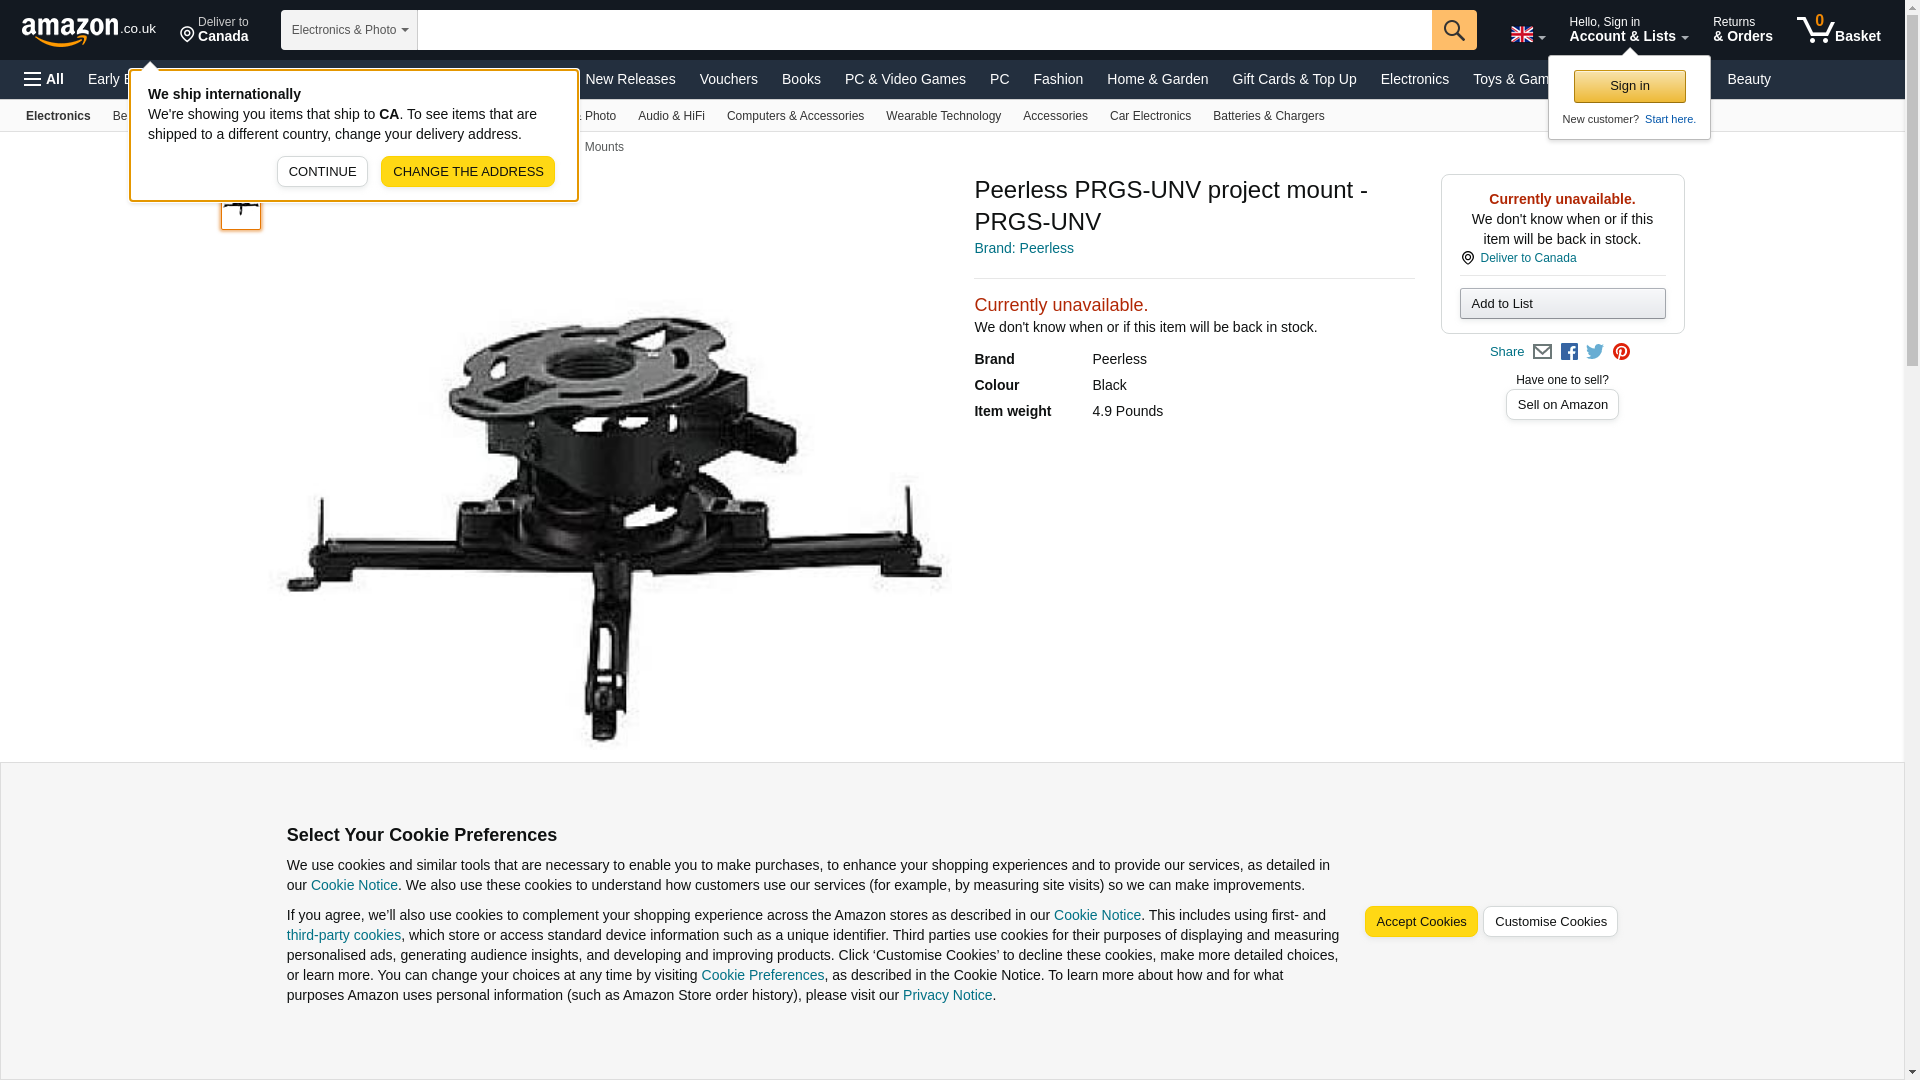Click the CHANGE THE ADDRESS button

tap(468, 172)
